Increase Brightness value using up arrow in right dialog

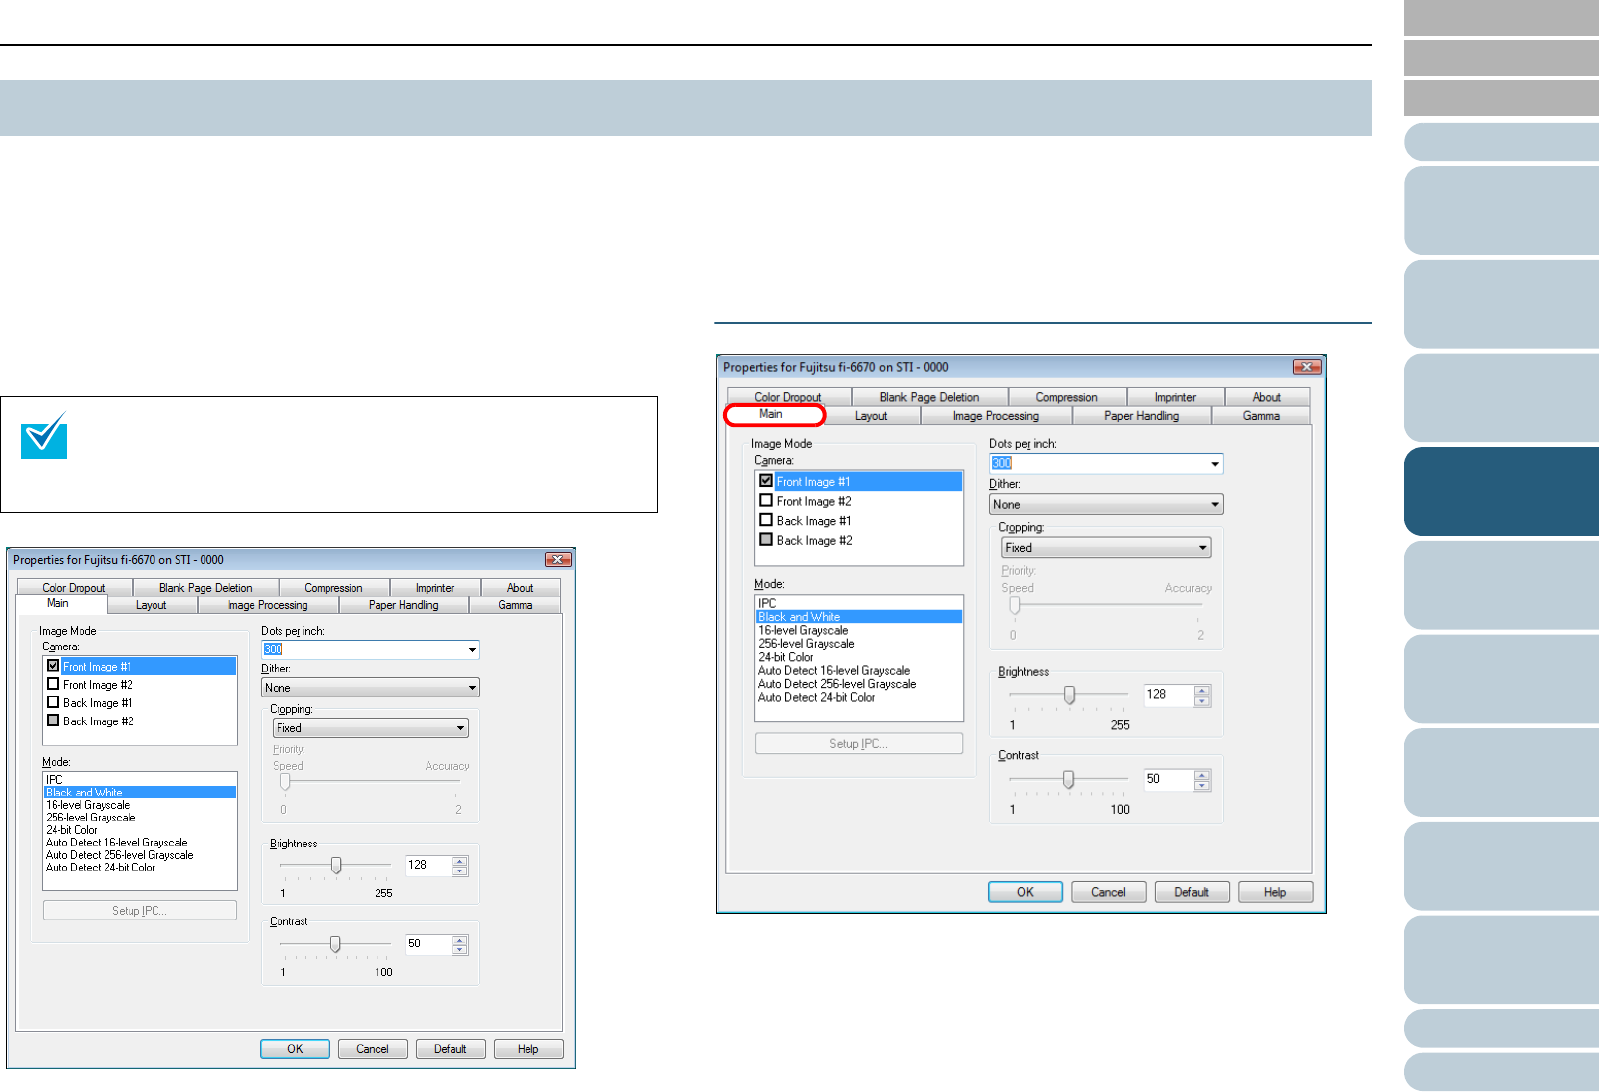(1202, 690)
